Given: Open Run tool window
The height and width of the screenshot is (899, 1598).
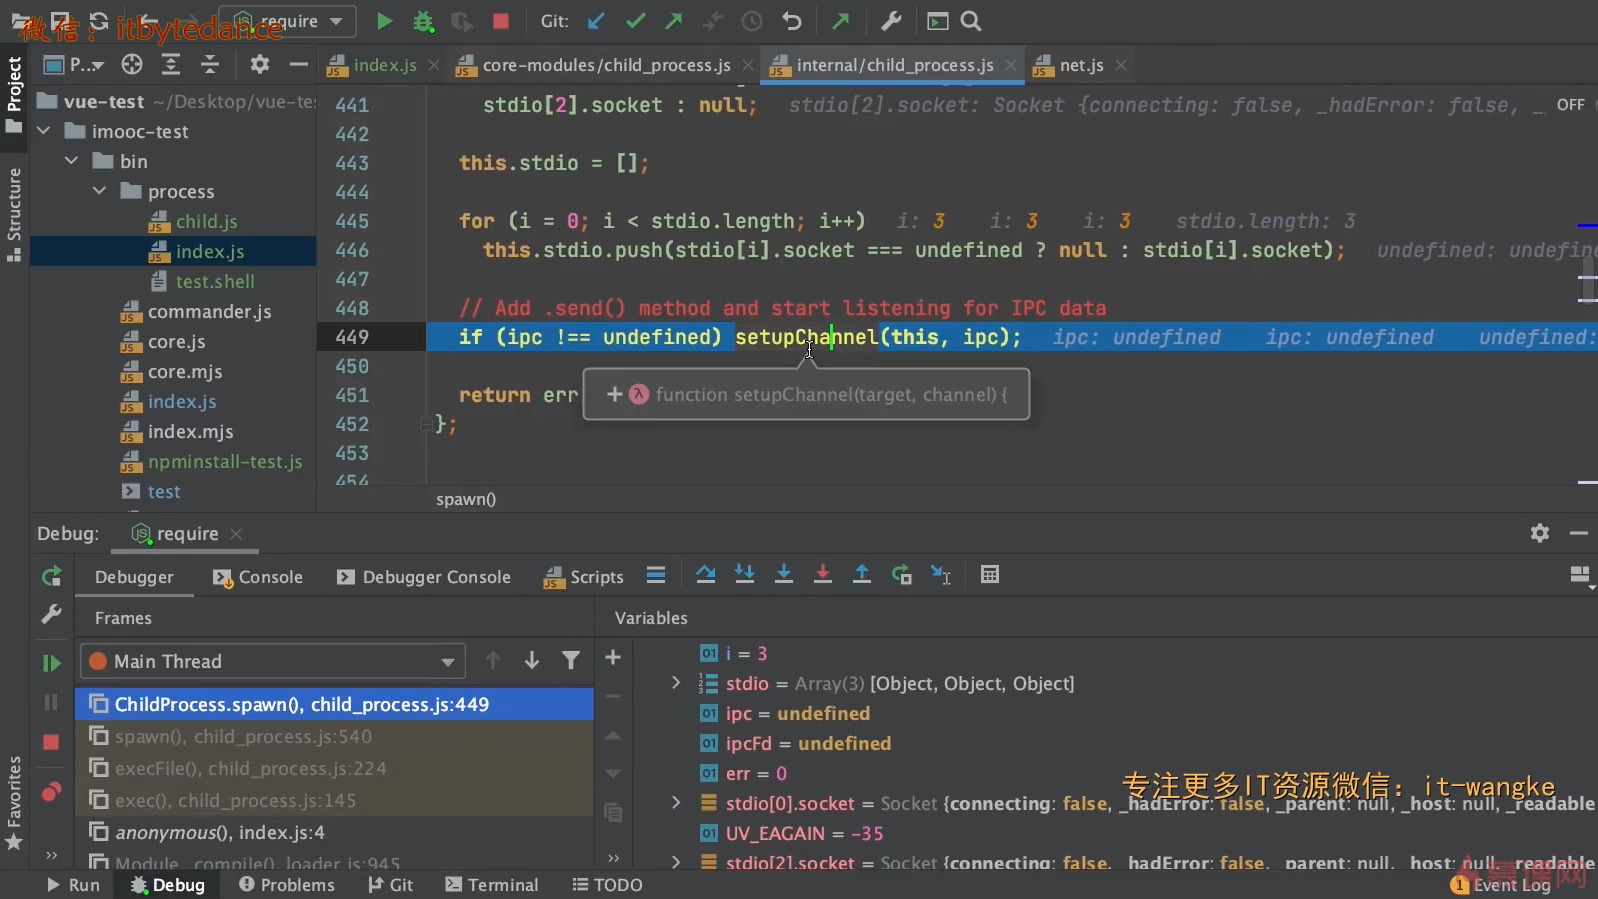Looking at the screenshot, I should 73,885.
